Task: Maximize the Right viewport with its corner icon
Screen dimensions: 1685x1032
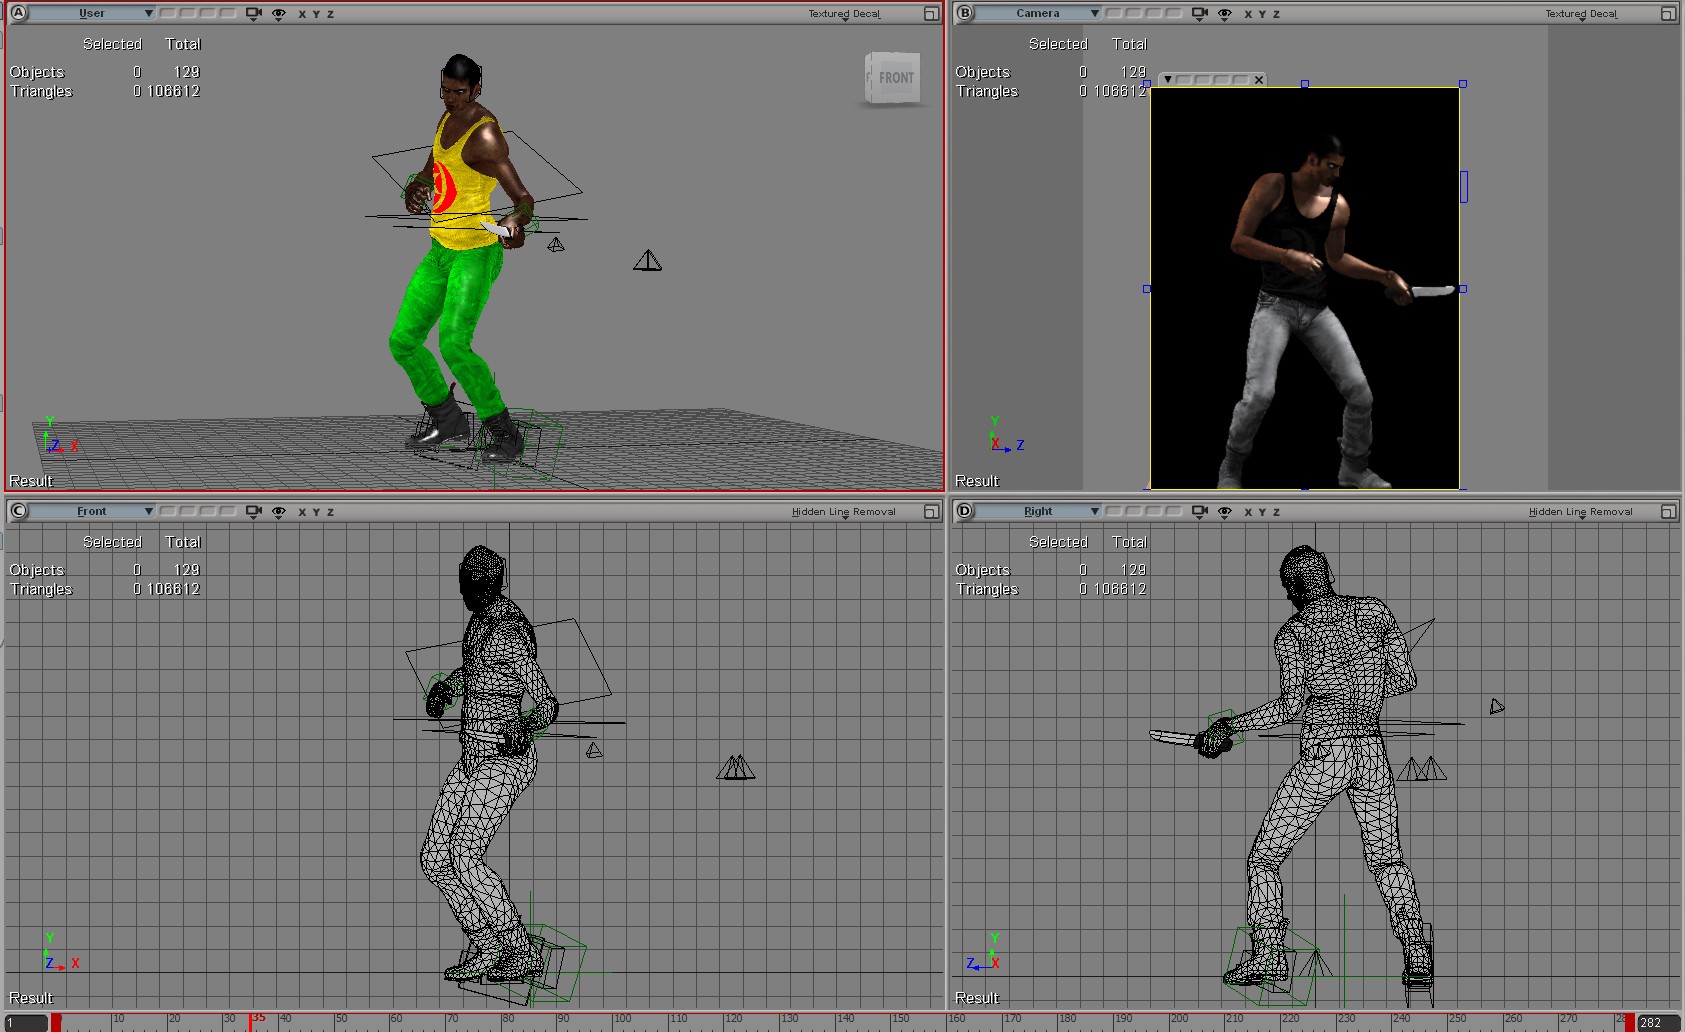Action: 1668,512
